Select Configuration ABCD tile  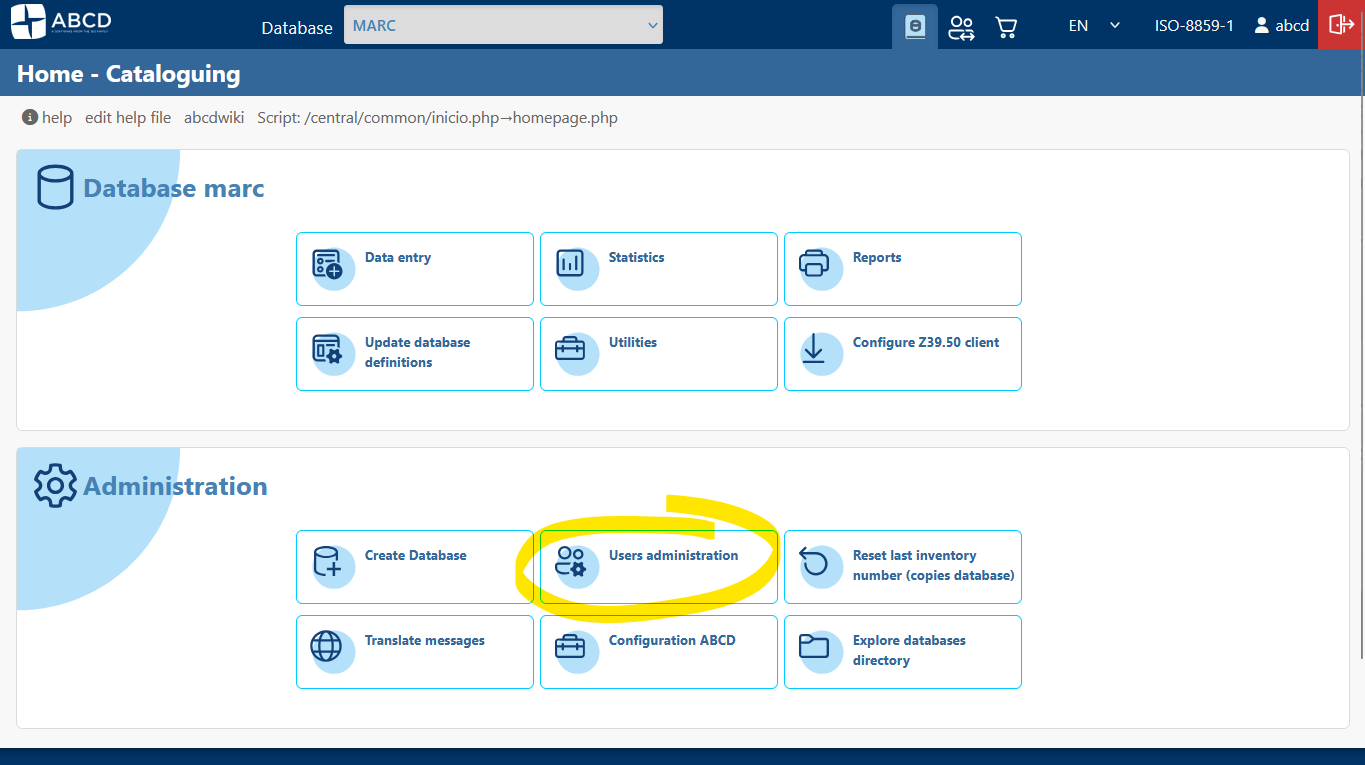click(658, 651)
